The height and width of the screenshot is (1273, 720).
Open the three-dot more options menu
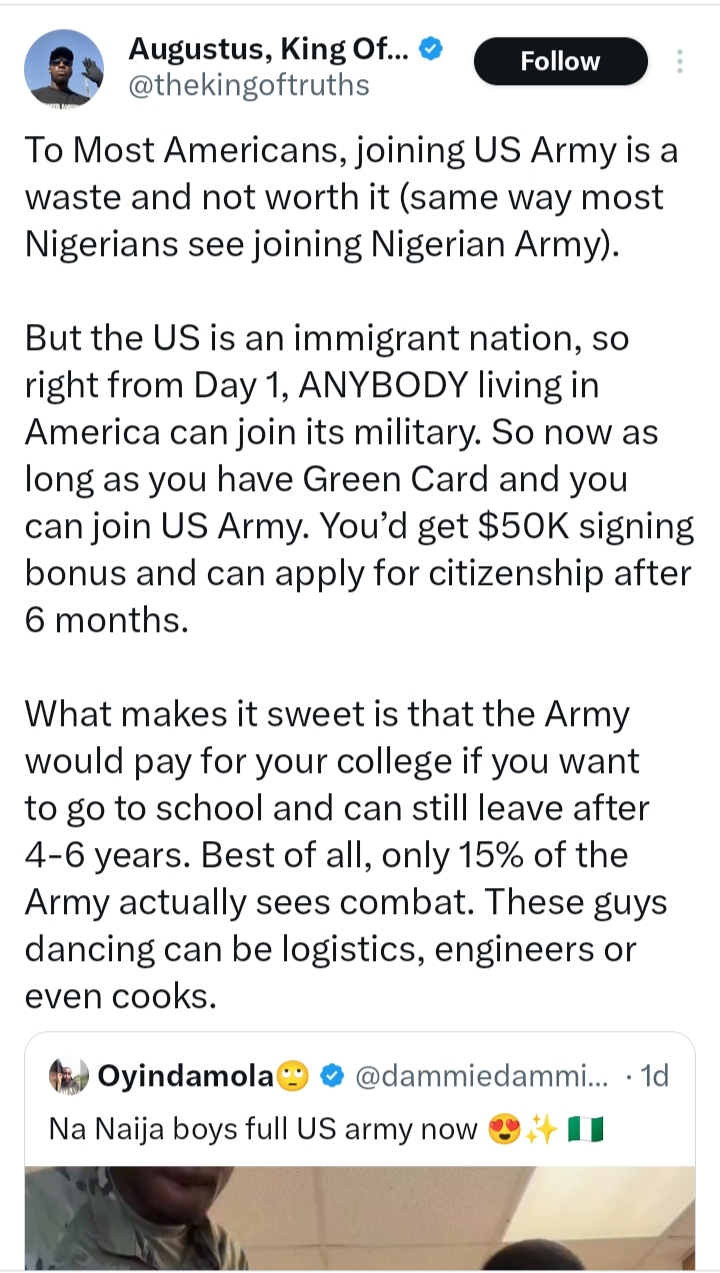coord(680,62)
